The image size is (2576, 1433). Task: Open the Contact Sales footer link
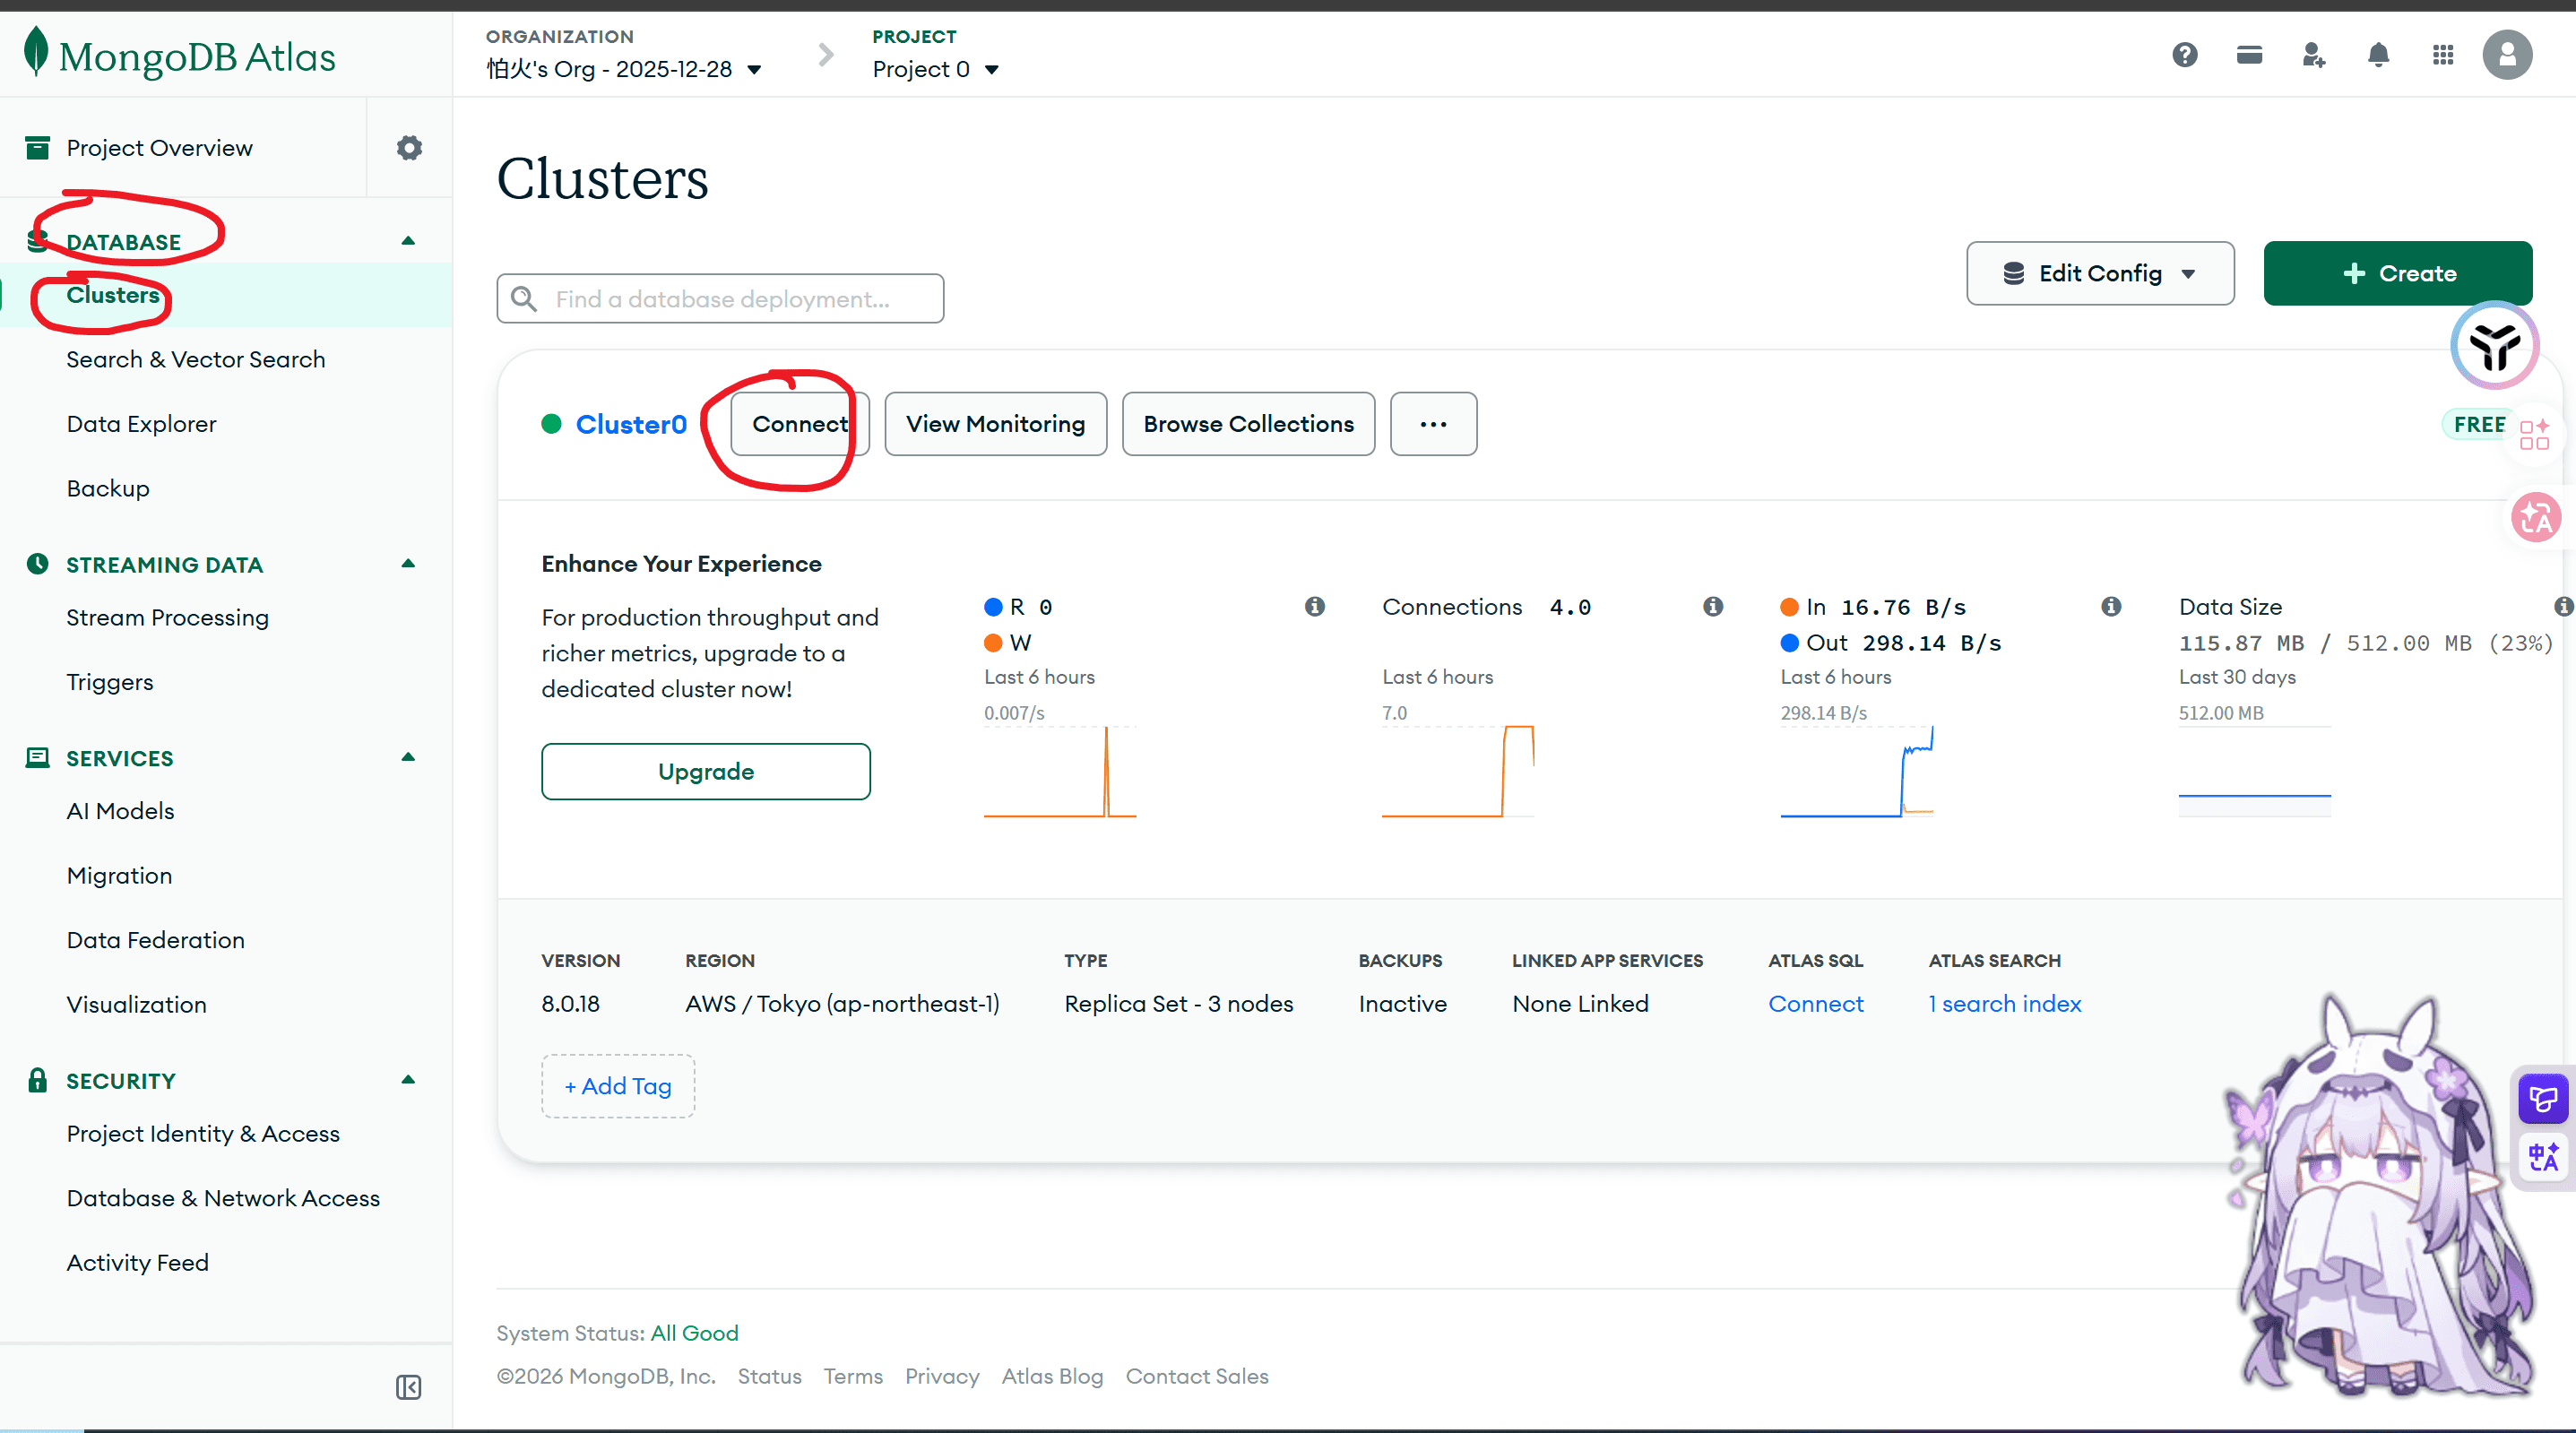[1197, 1376]
